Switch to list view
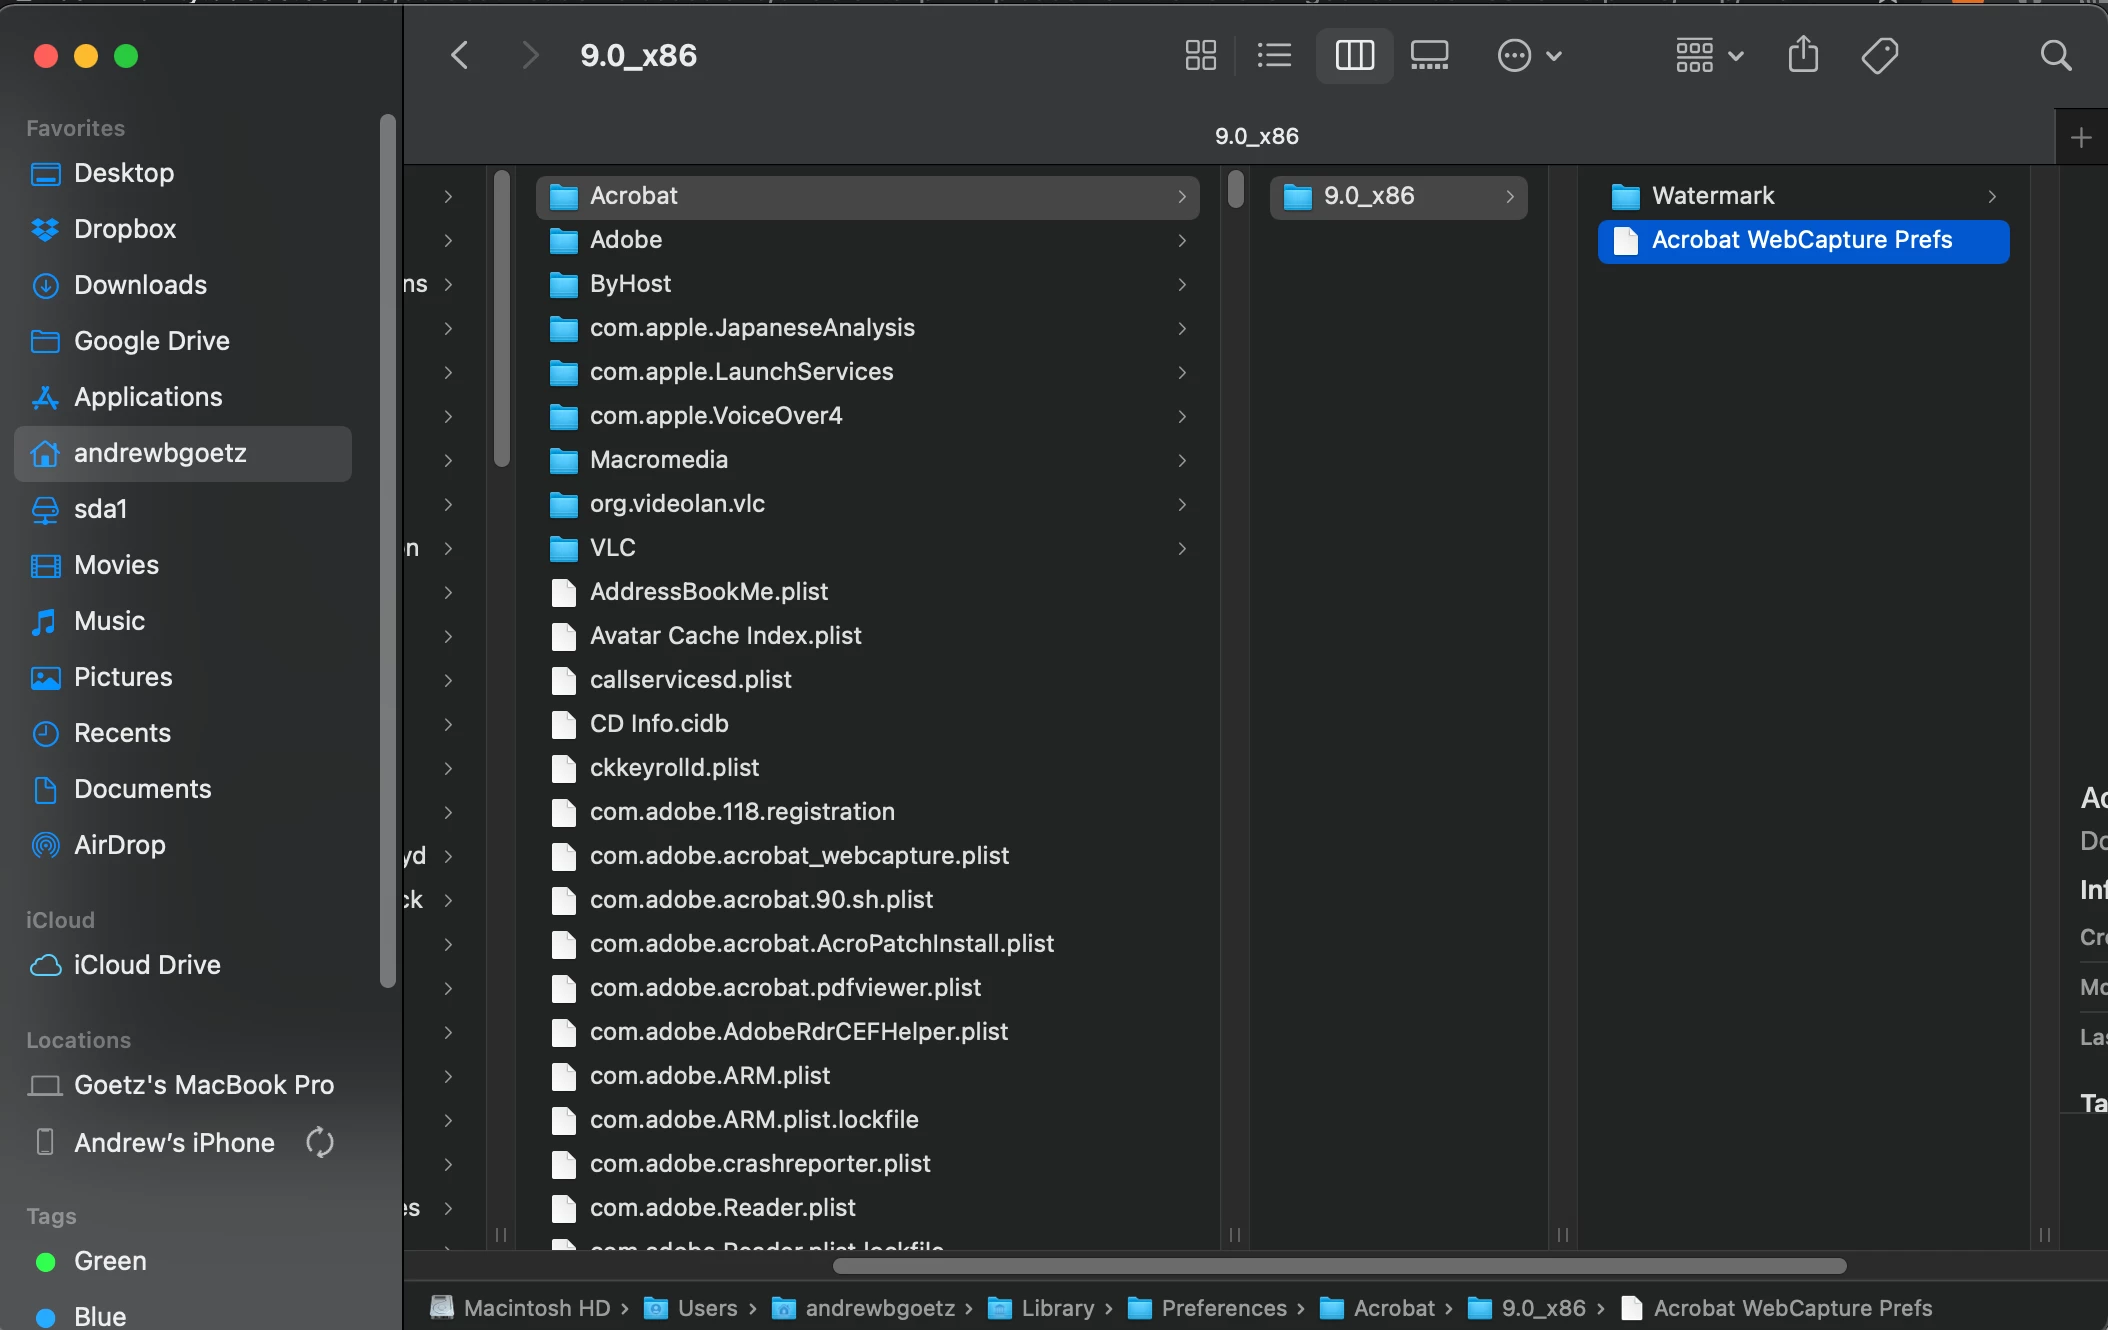Screen dimensions: 2108x1330 click(1274, 55)
